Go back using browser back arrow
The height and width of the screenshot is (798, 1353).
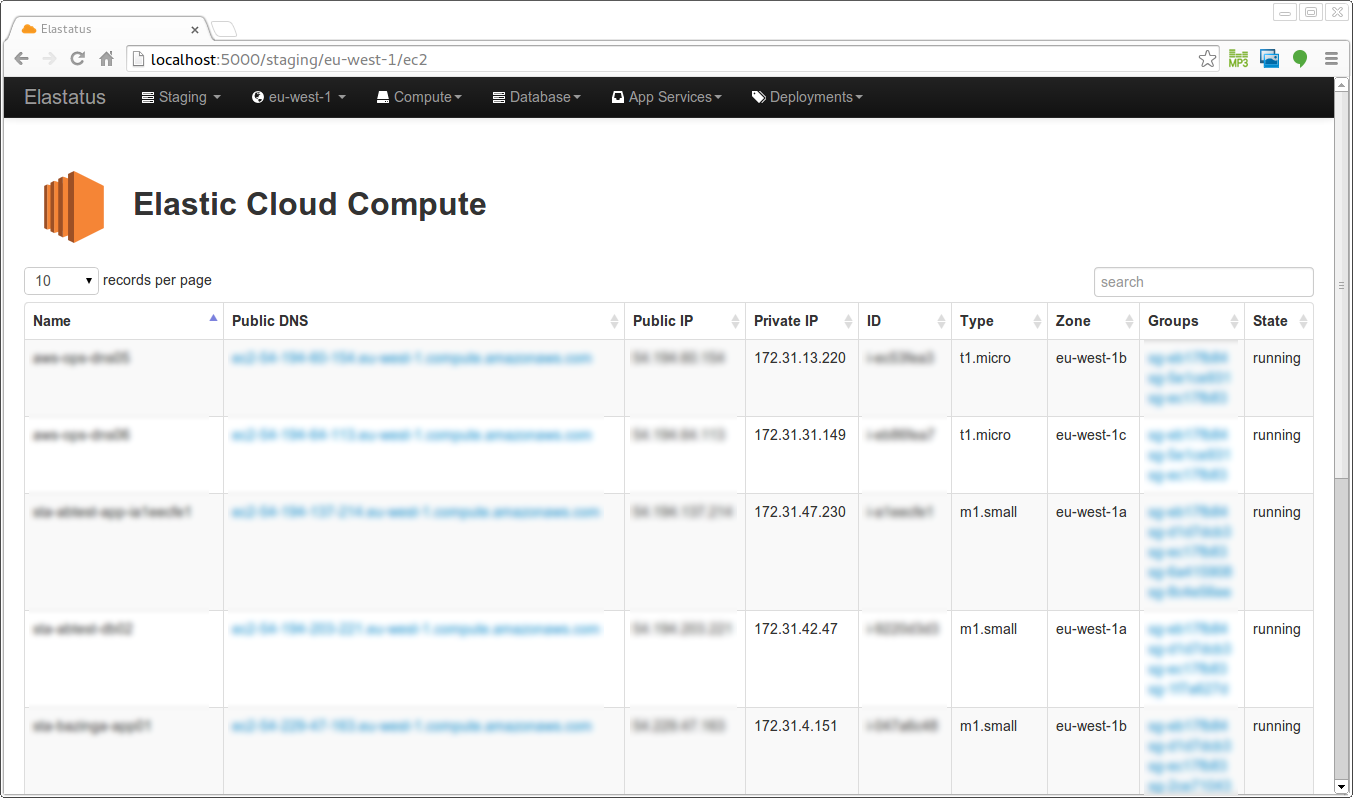coord(21,59)
